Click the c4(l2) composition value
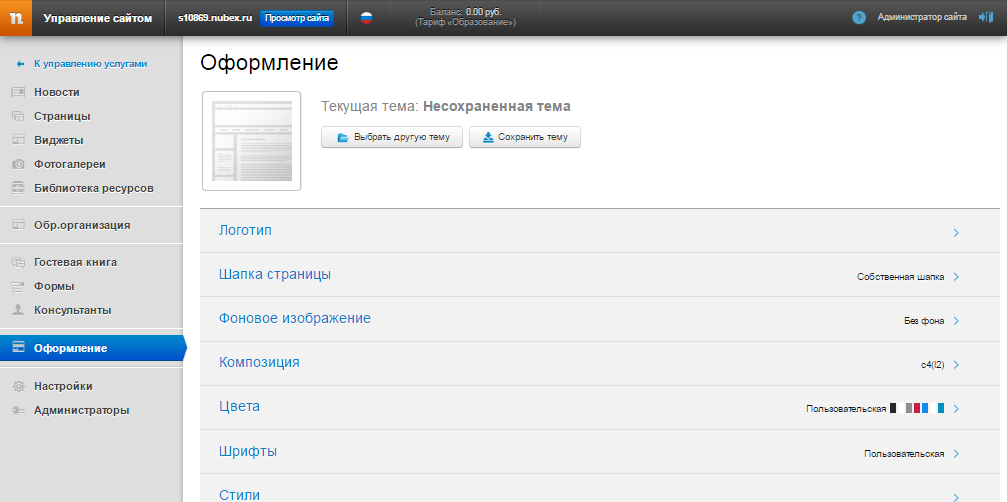The height and width of the screenshot is (502, 1007). (x=933, y=365)
